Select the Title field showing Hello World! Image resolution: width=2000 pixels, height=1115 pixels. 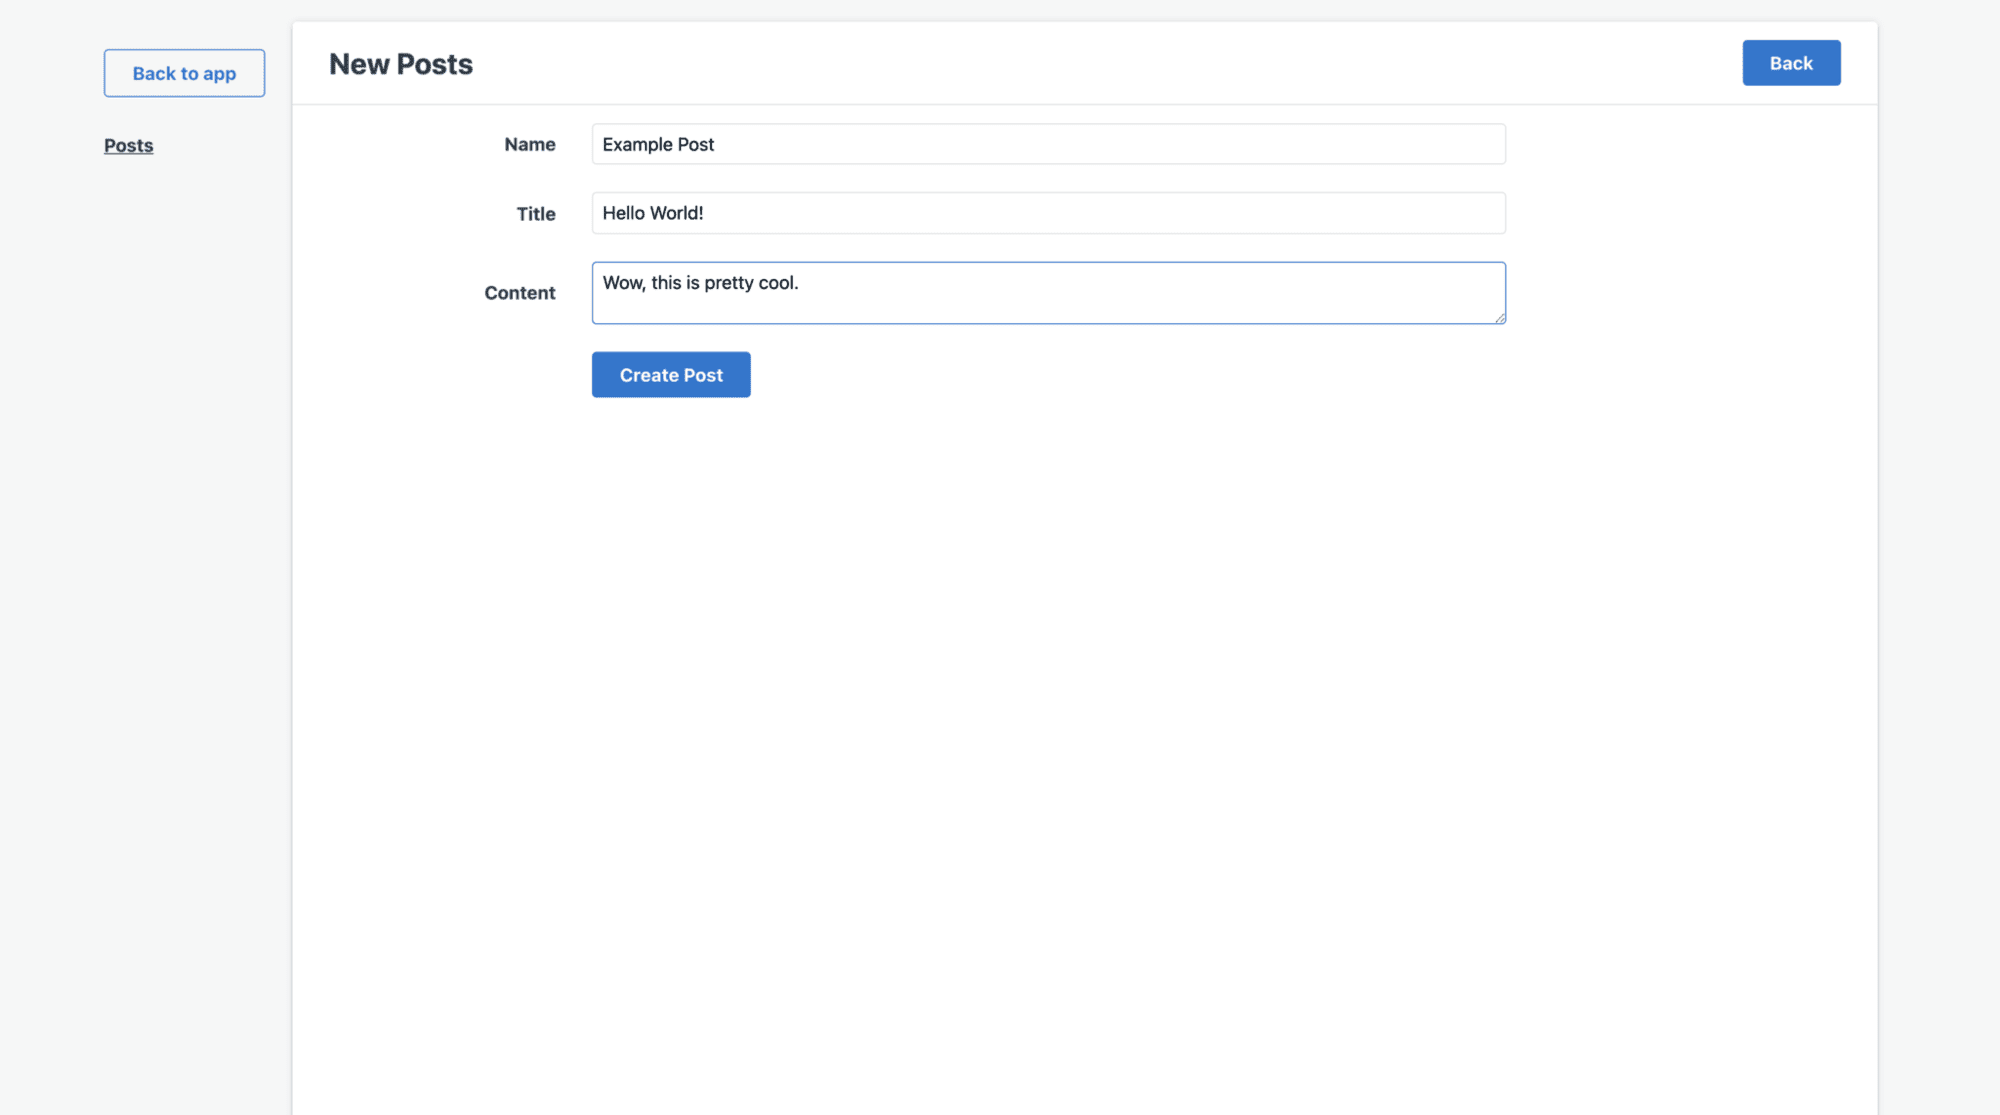1048,212
